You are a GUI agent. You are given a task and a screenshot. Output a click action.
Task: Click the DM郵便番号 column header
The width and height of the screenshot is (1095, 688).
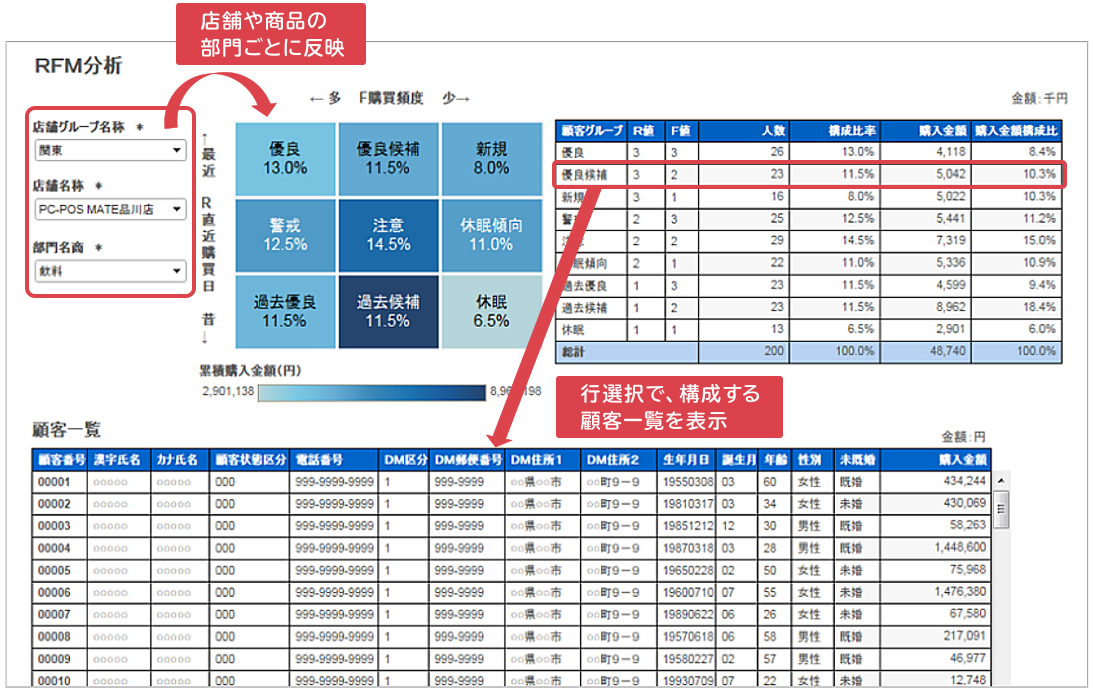pyautogui.click(x=467, y=460)
